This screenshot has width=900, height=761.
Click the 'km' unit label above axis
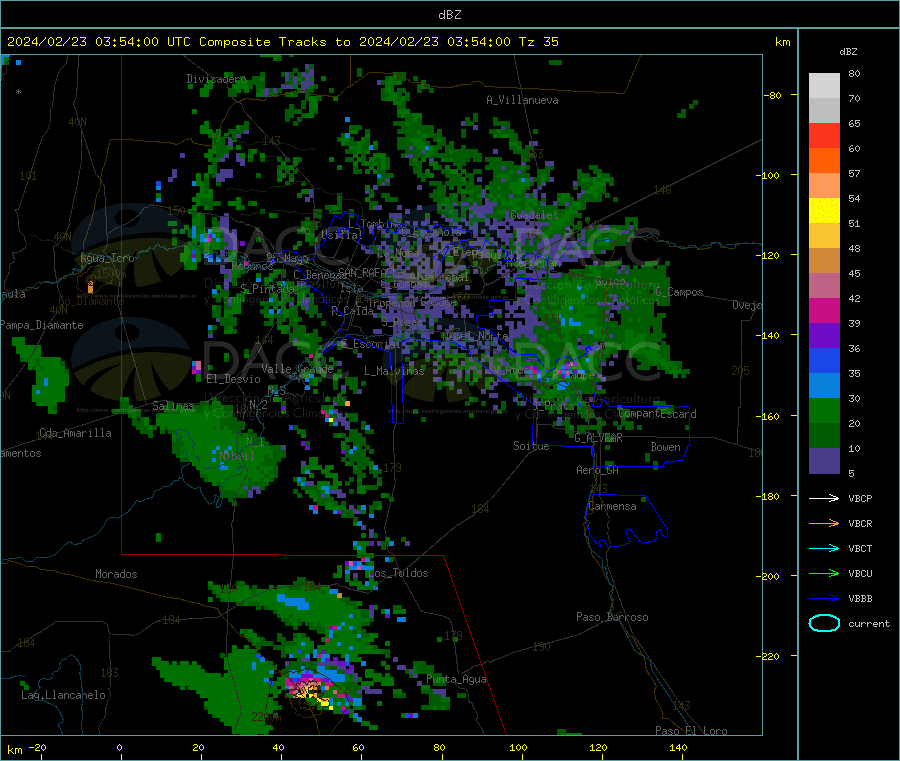(782, 42)
